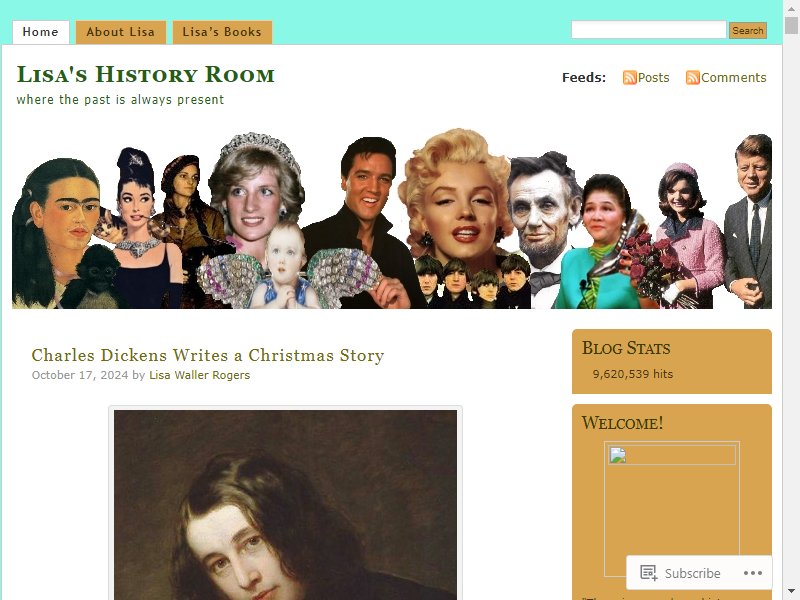Click the Search button

(747, 31)
